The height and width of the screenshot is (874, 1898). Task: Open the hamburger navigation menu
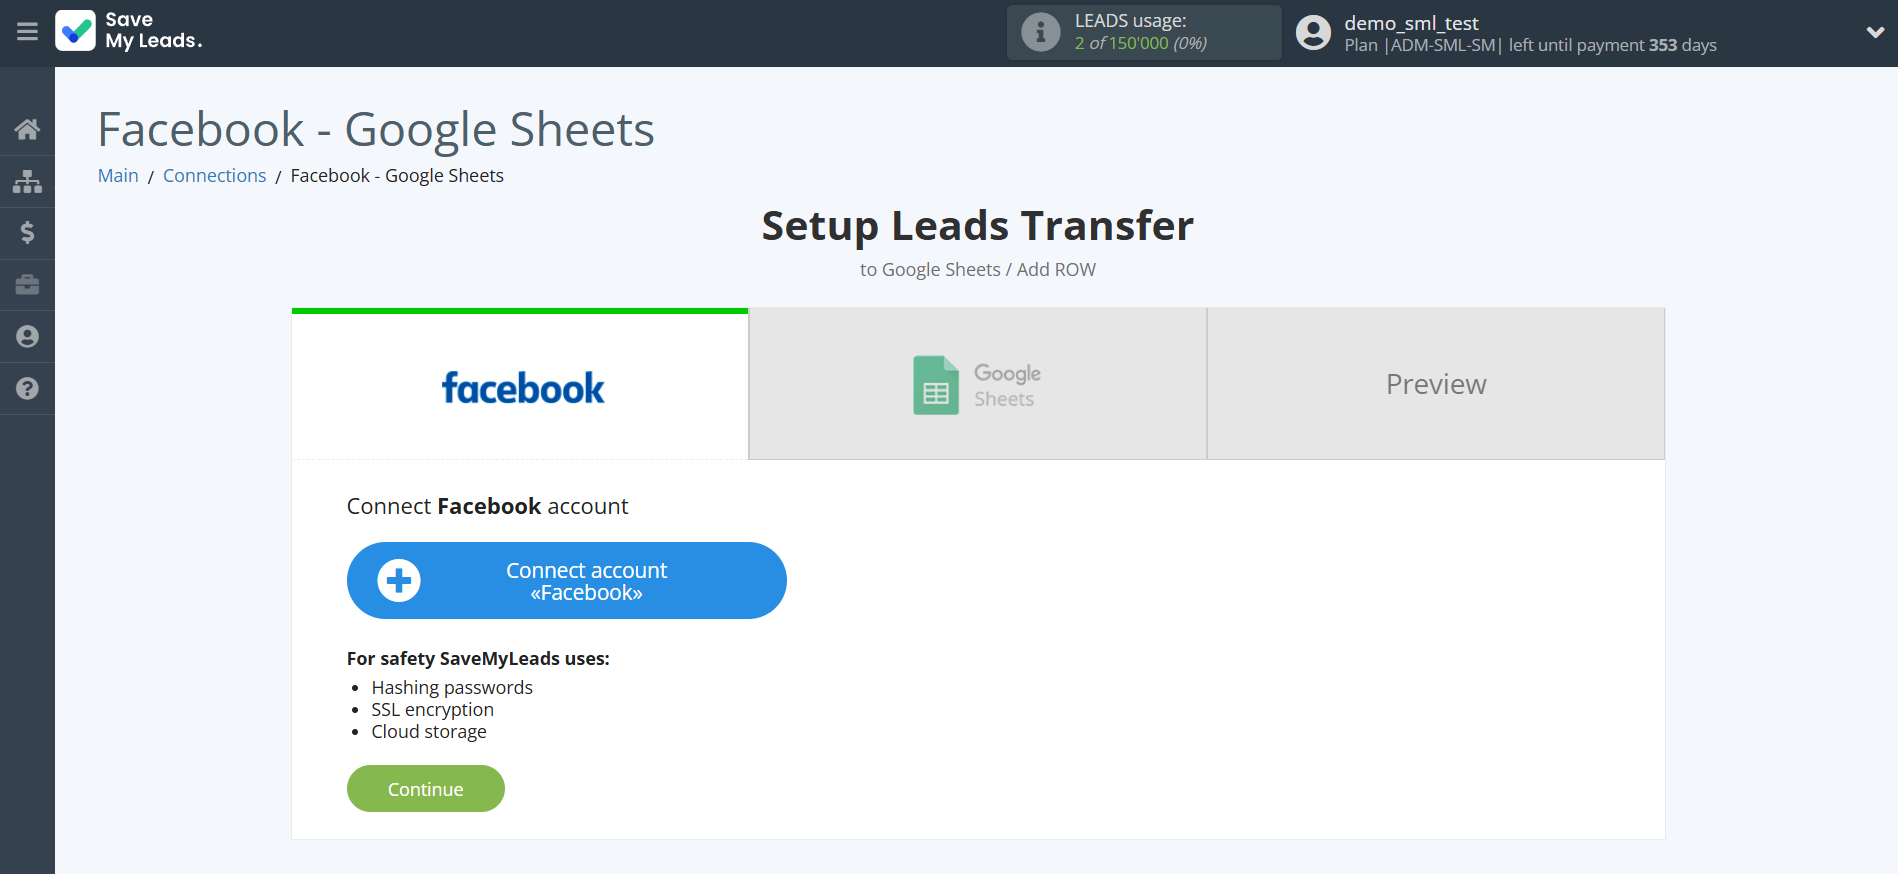tap(27, 32)
